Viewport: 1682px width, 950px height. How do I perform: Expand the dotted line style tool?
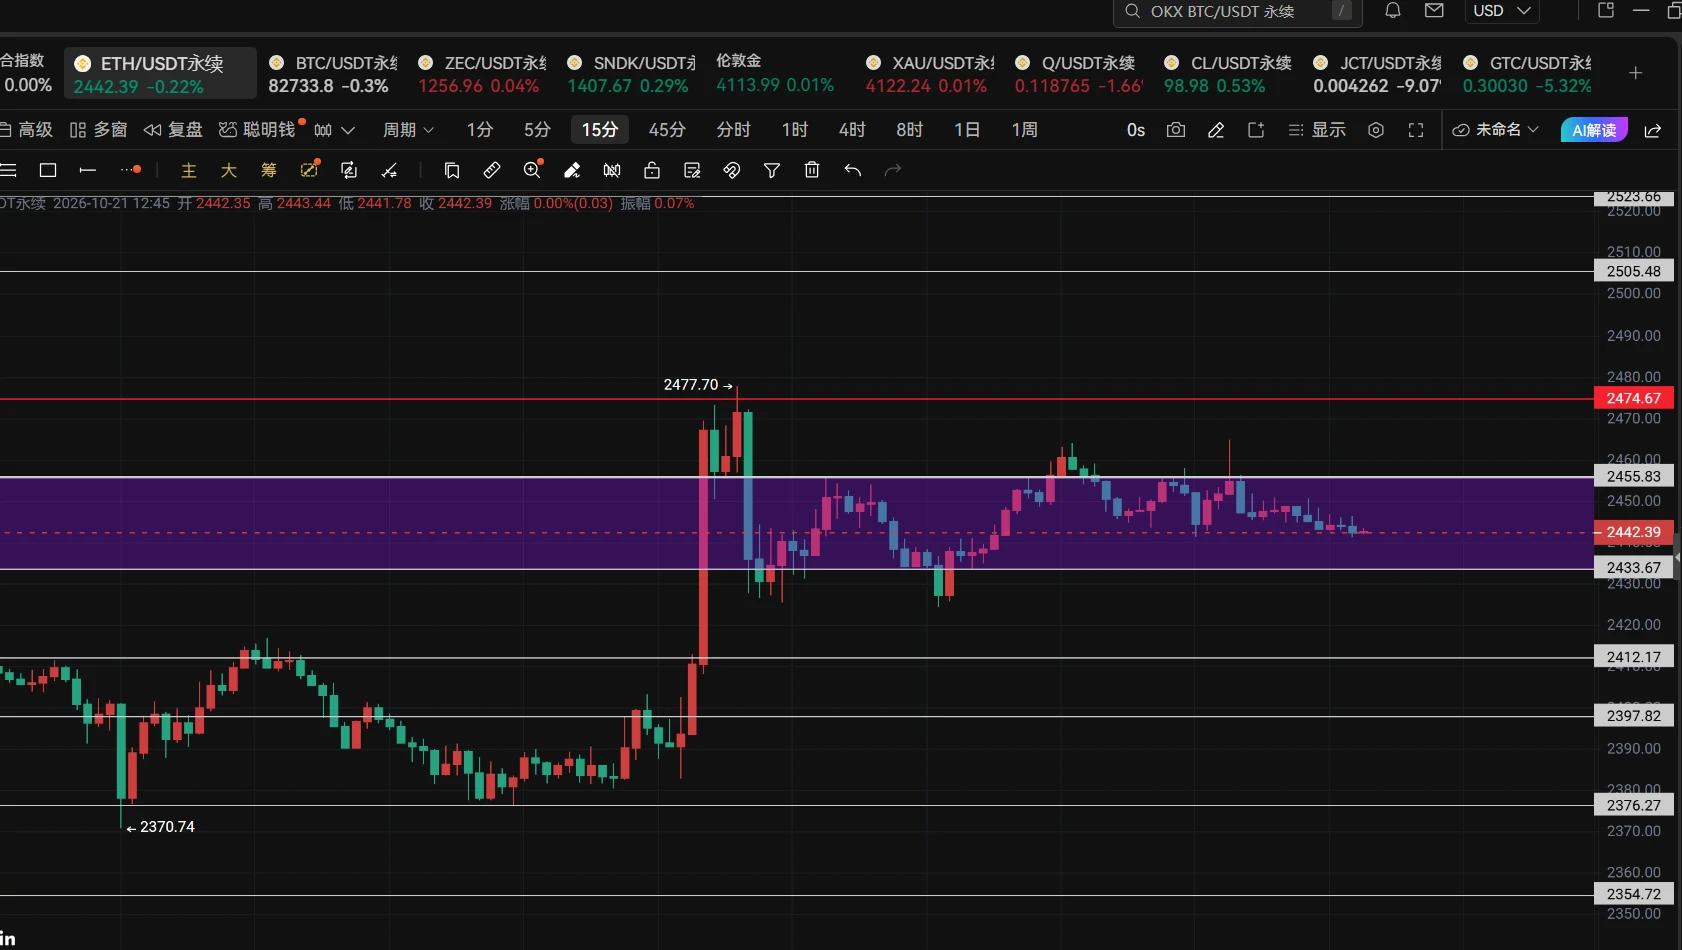coord(130,170)
